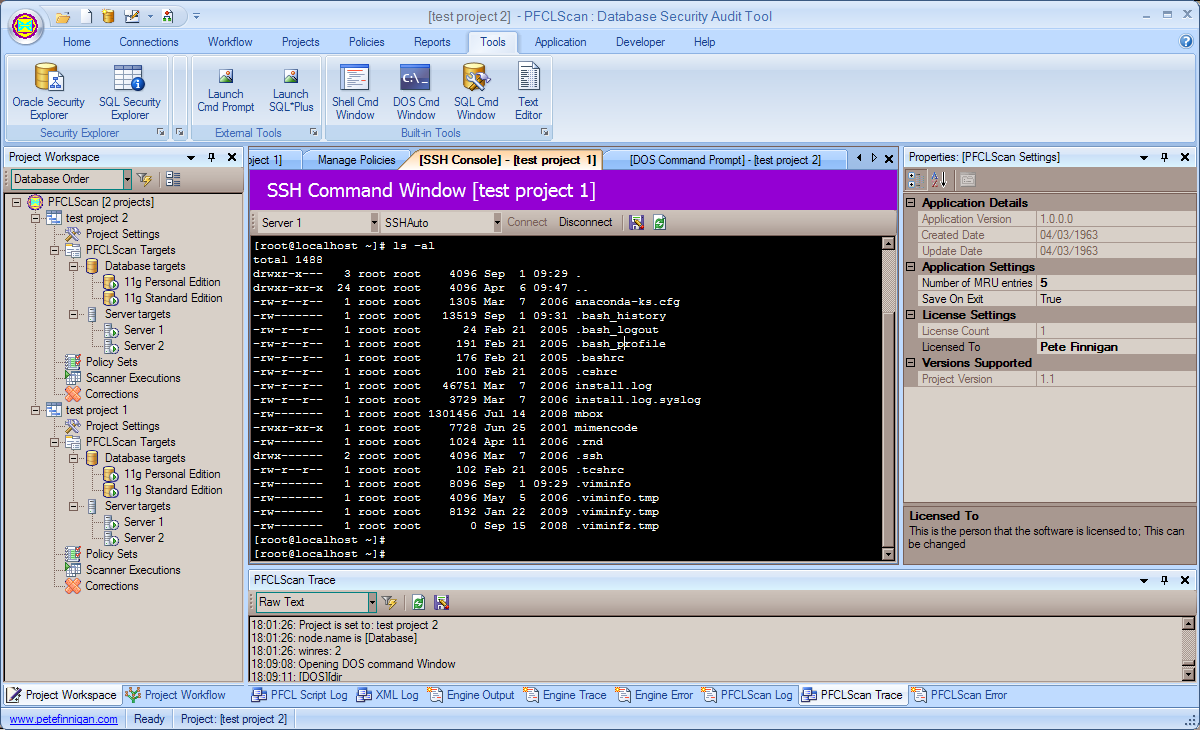Image resolution: width=1200 pixels, height=730 pixels.
Task: Open the SSHAuto connection type dropdown
Action: [x=496, y=222]
